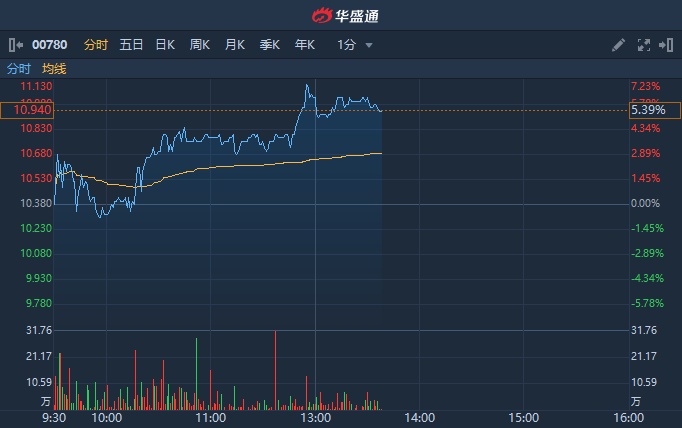Click the stock code 00780

[49, 45]
